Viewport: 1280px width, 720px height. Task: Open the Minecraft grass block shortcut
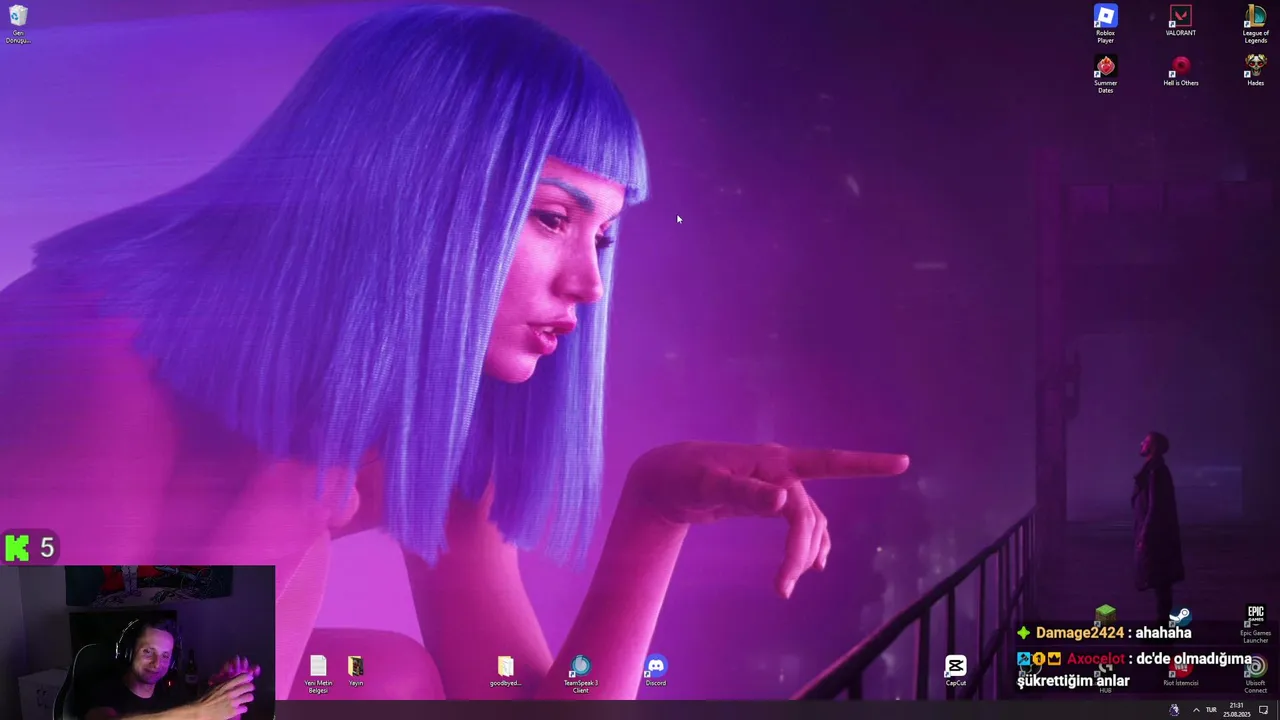1105,615
